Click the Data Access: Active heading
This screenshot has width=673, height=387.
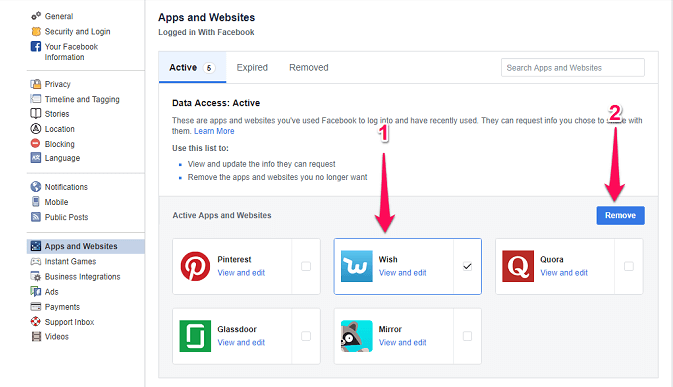216,103
